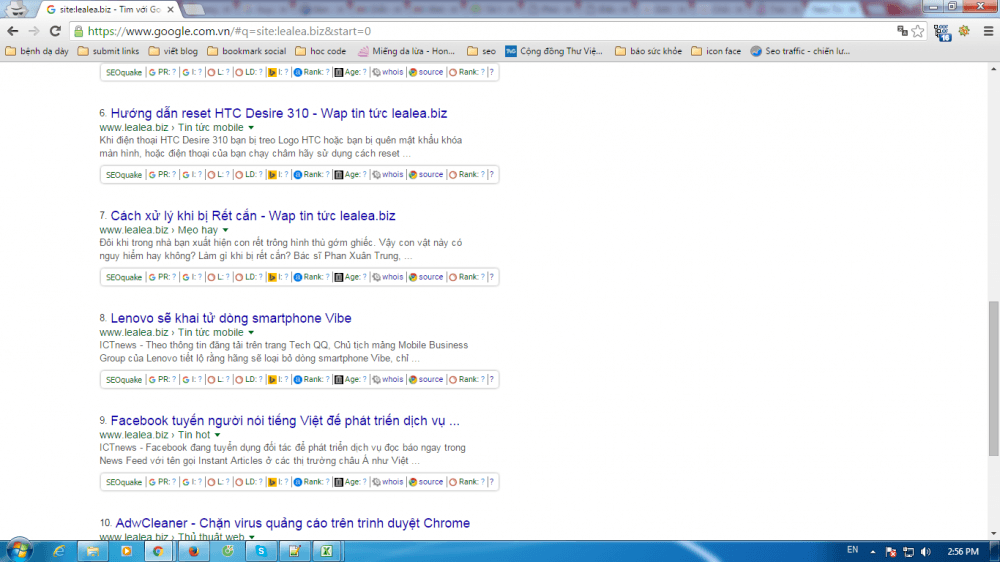Viewport: 1000px width, 562px height.
Task: Open Chrome's hamburger menu
Action: point(988,31)
